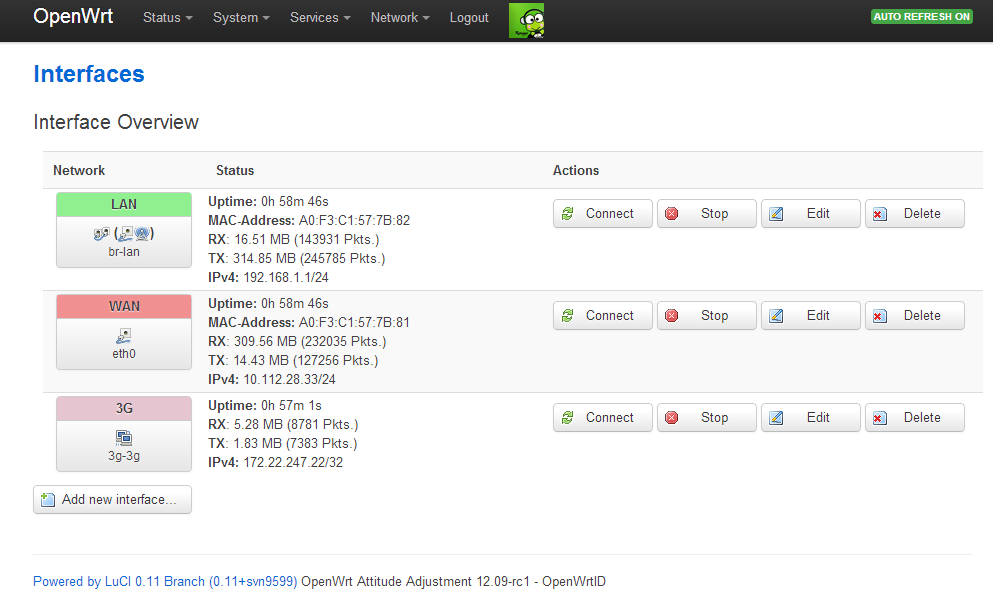Click the LAN row Connect refresh icon
The height and width of the screenshot is (589, 993).
click(567, 214)
